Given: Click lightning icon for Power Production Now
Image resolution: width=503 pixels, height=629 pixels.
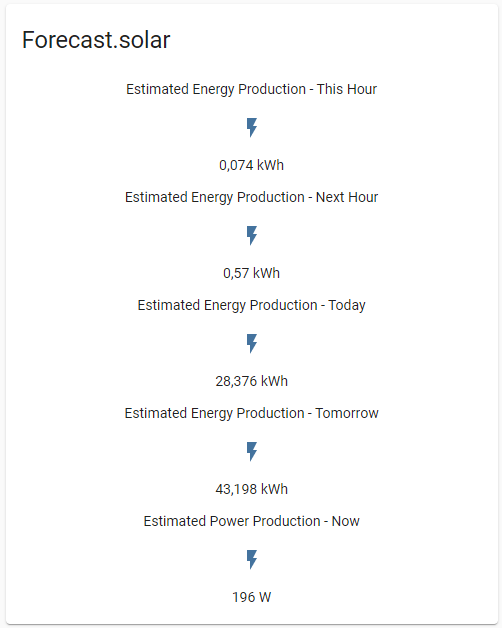Looking at the screenshot, I should click(x=252, y=559).
